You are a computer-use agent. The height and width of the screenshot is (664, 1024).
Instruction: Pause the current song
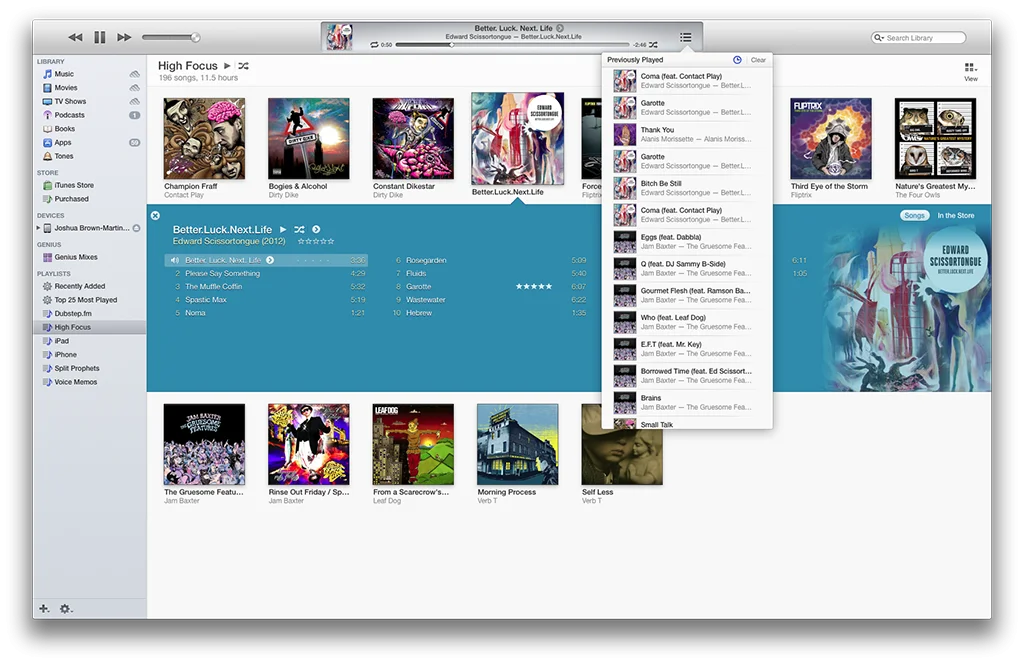[x=100, y=37]
